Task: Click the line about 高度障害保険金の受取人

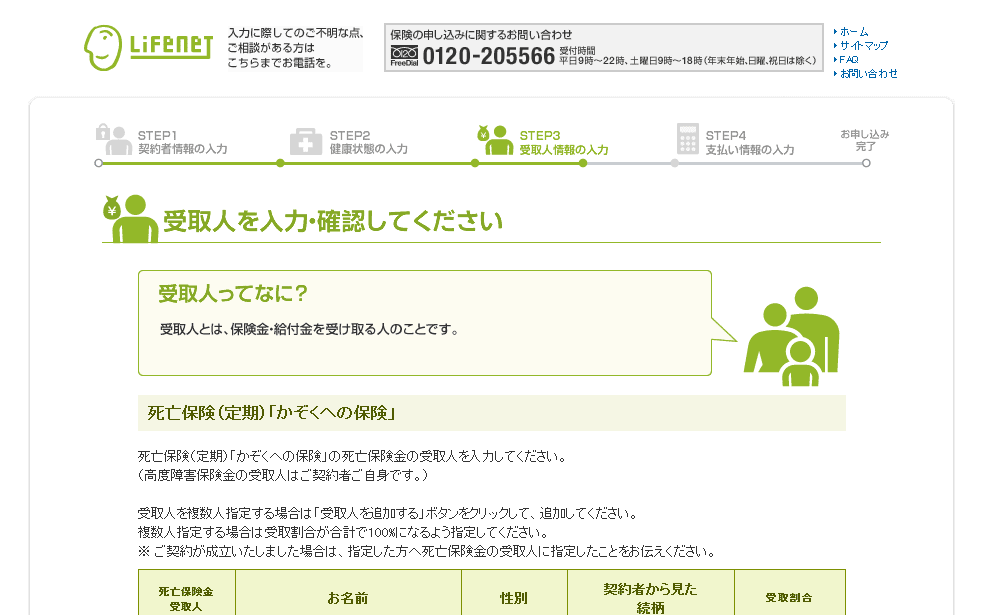Action: (x=284, y=475)
